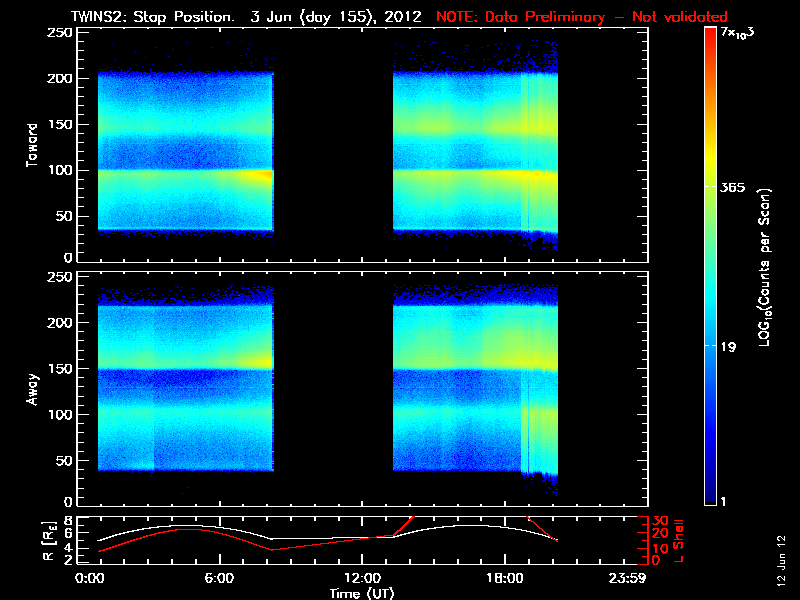This screenshot has height=600, width=800.
Task: Click the '12:00' time tick label
Action: pos(362,579)
